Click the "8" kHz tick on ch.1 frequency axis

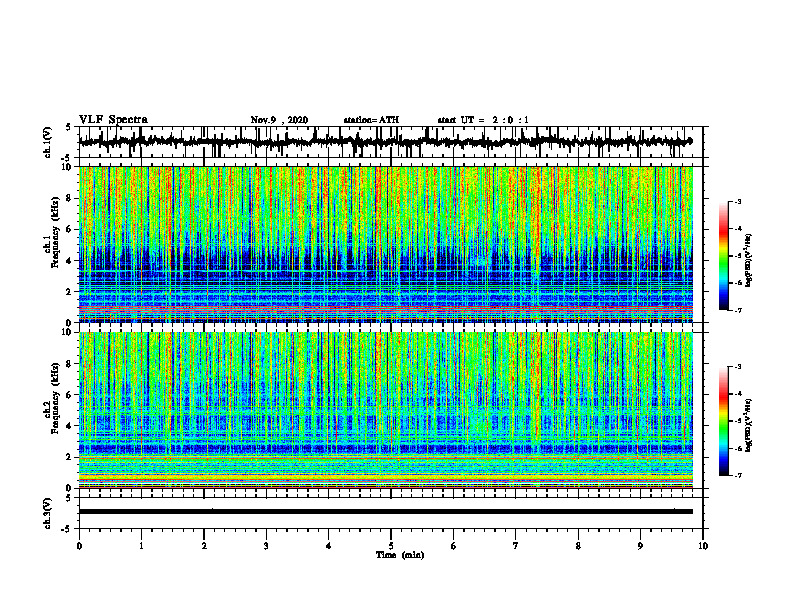point(70,198)
